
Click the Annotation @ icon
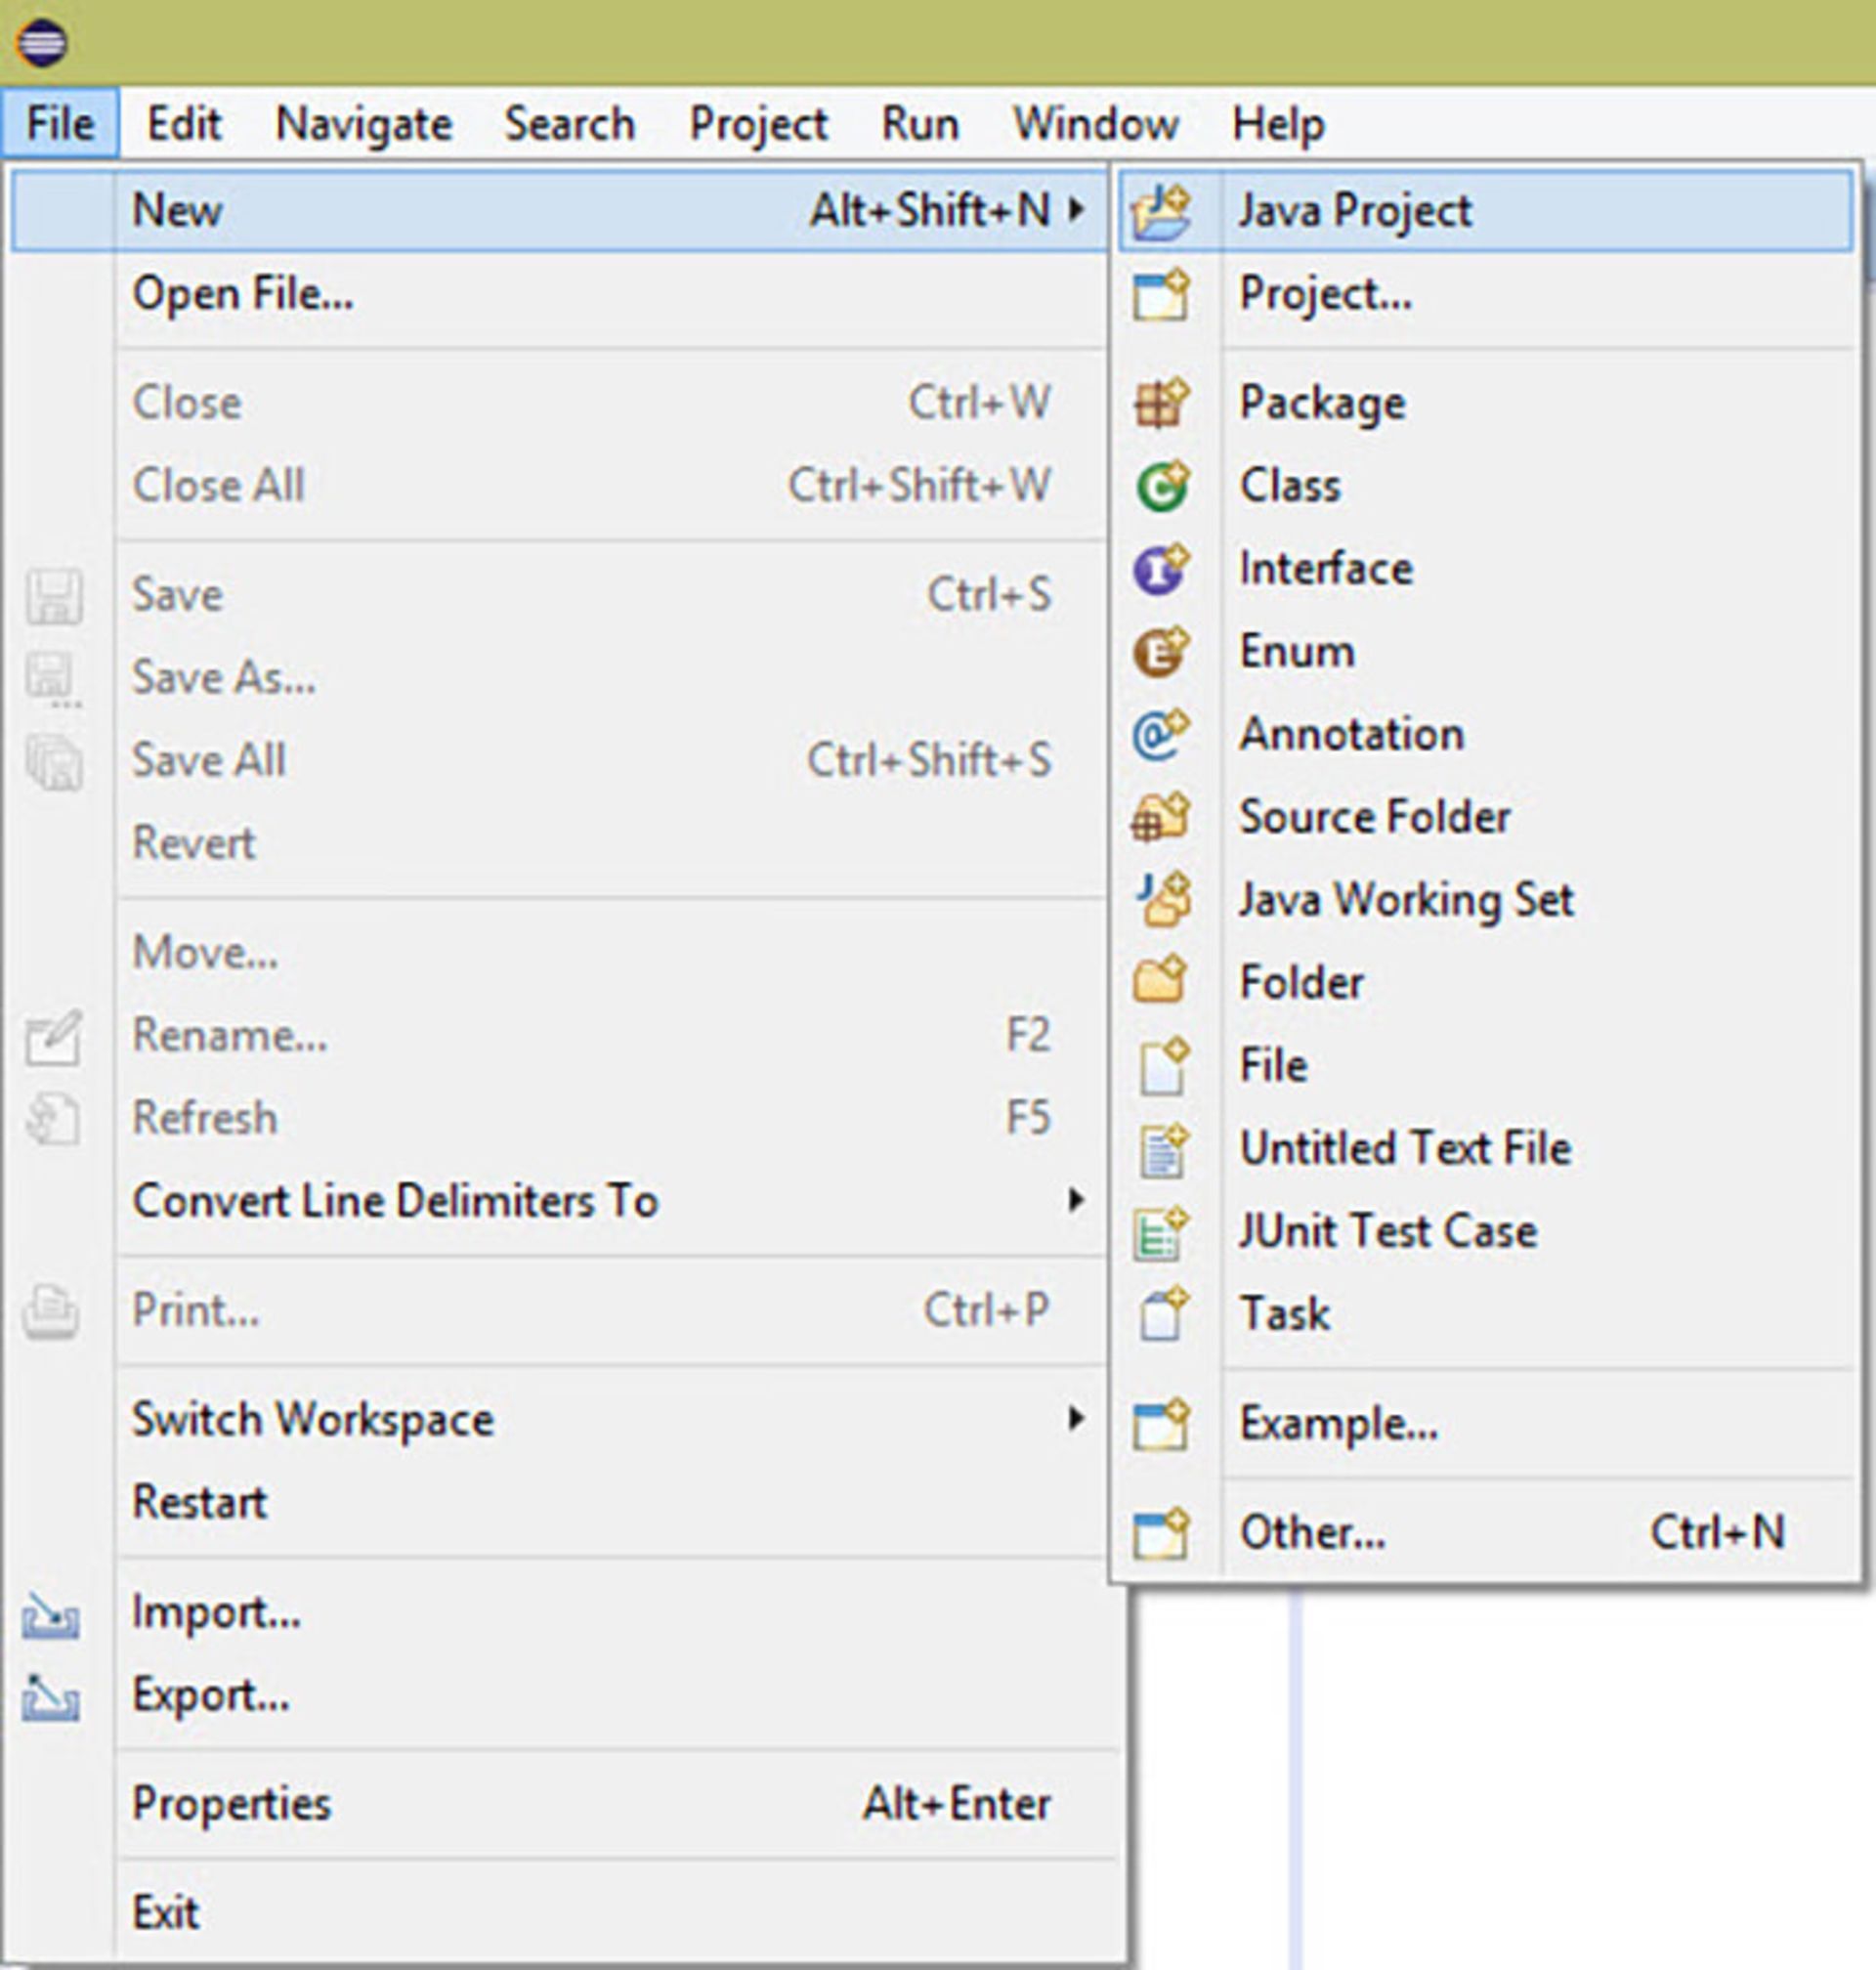1160,735
